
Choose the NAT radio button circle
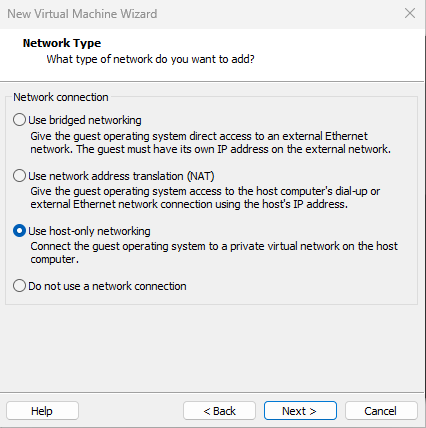[19, 175]
